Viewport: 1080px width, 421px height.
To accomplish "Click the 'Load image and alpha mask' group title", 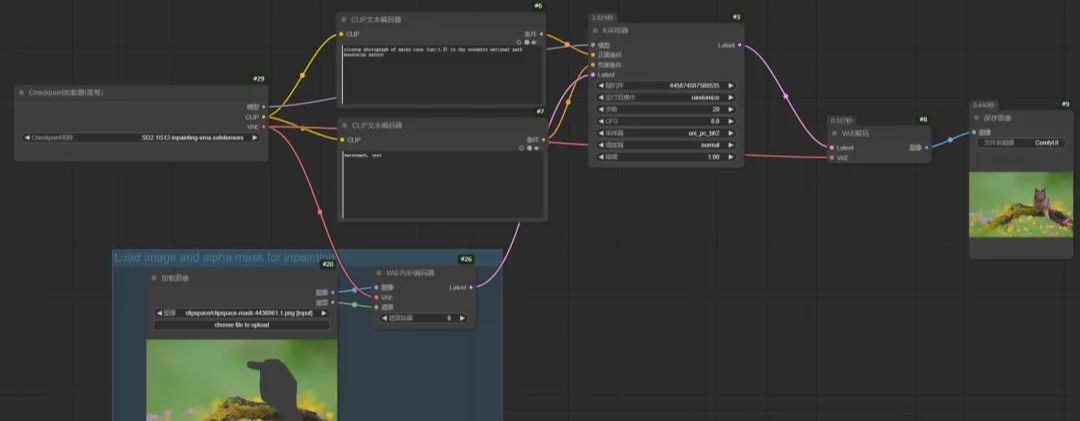I will tap(222, 258).
